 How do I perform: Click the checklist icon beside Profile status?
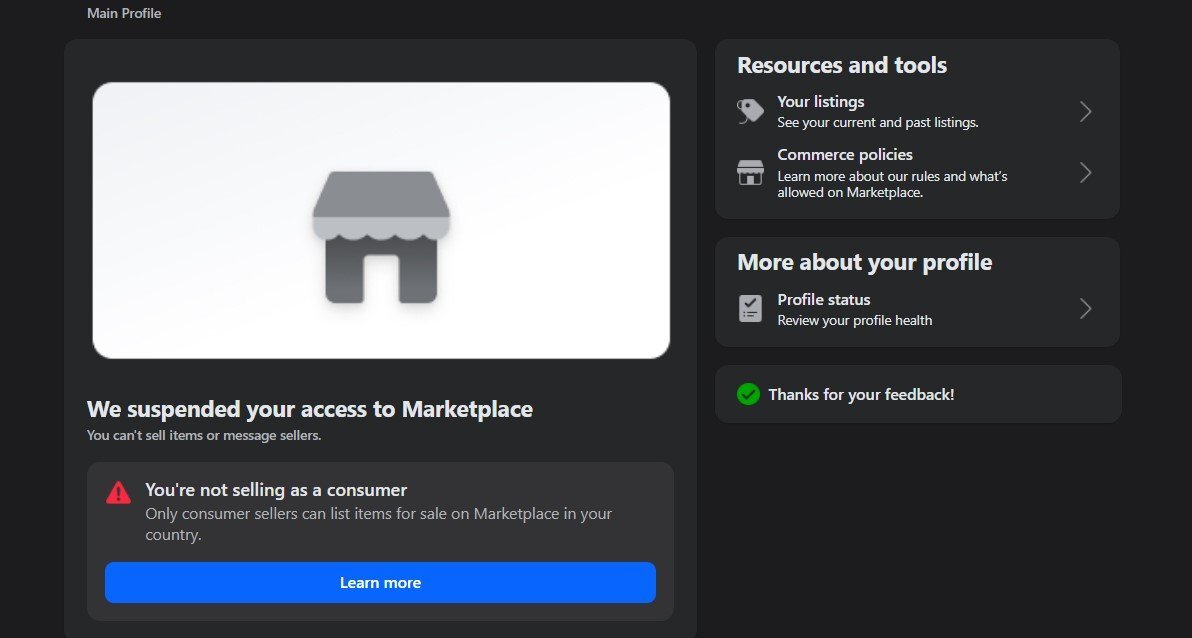[750, 308]
